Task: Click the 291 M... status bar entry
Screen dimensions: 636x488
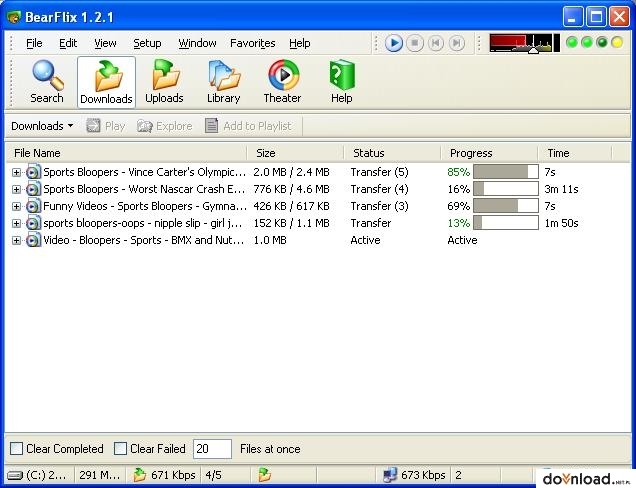Action: point(99,475)
